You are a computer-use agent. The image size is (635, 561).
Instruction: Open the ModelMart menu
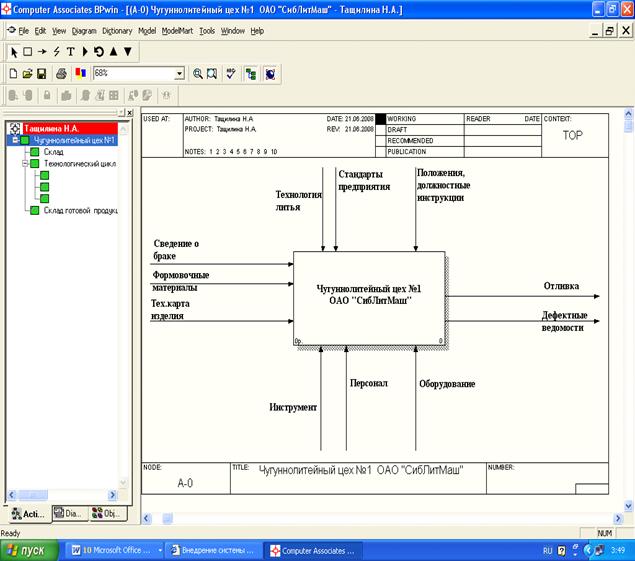(178, 31)
